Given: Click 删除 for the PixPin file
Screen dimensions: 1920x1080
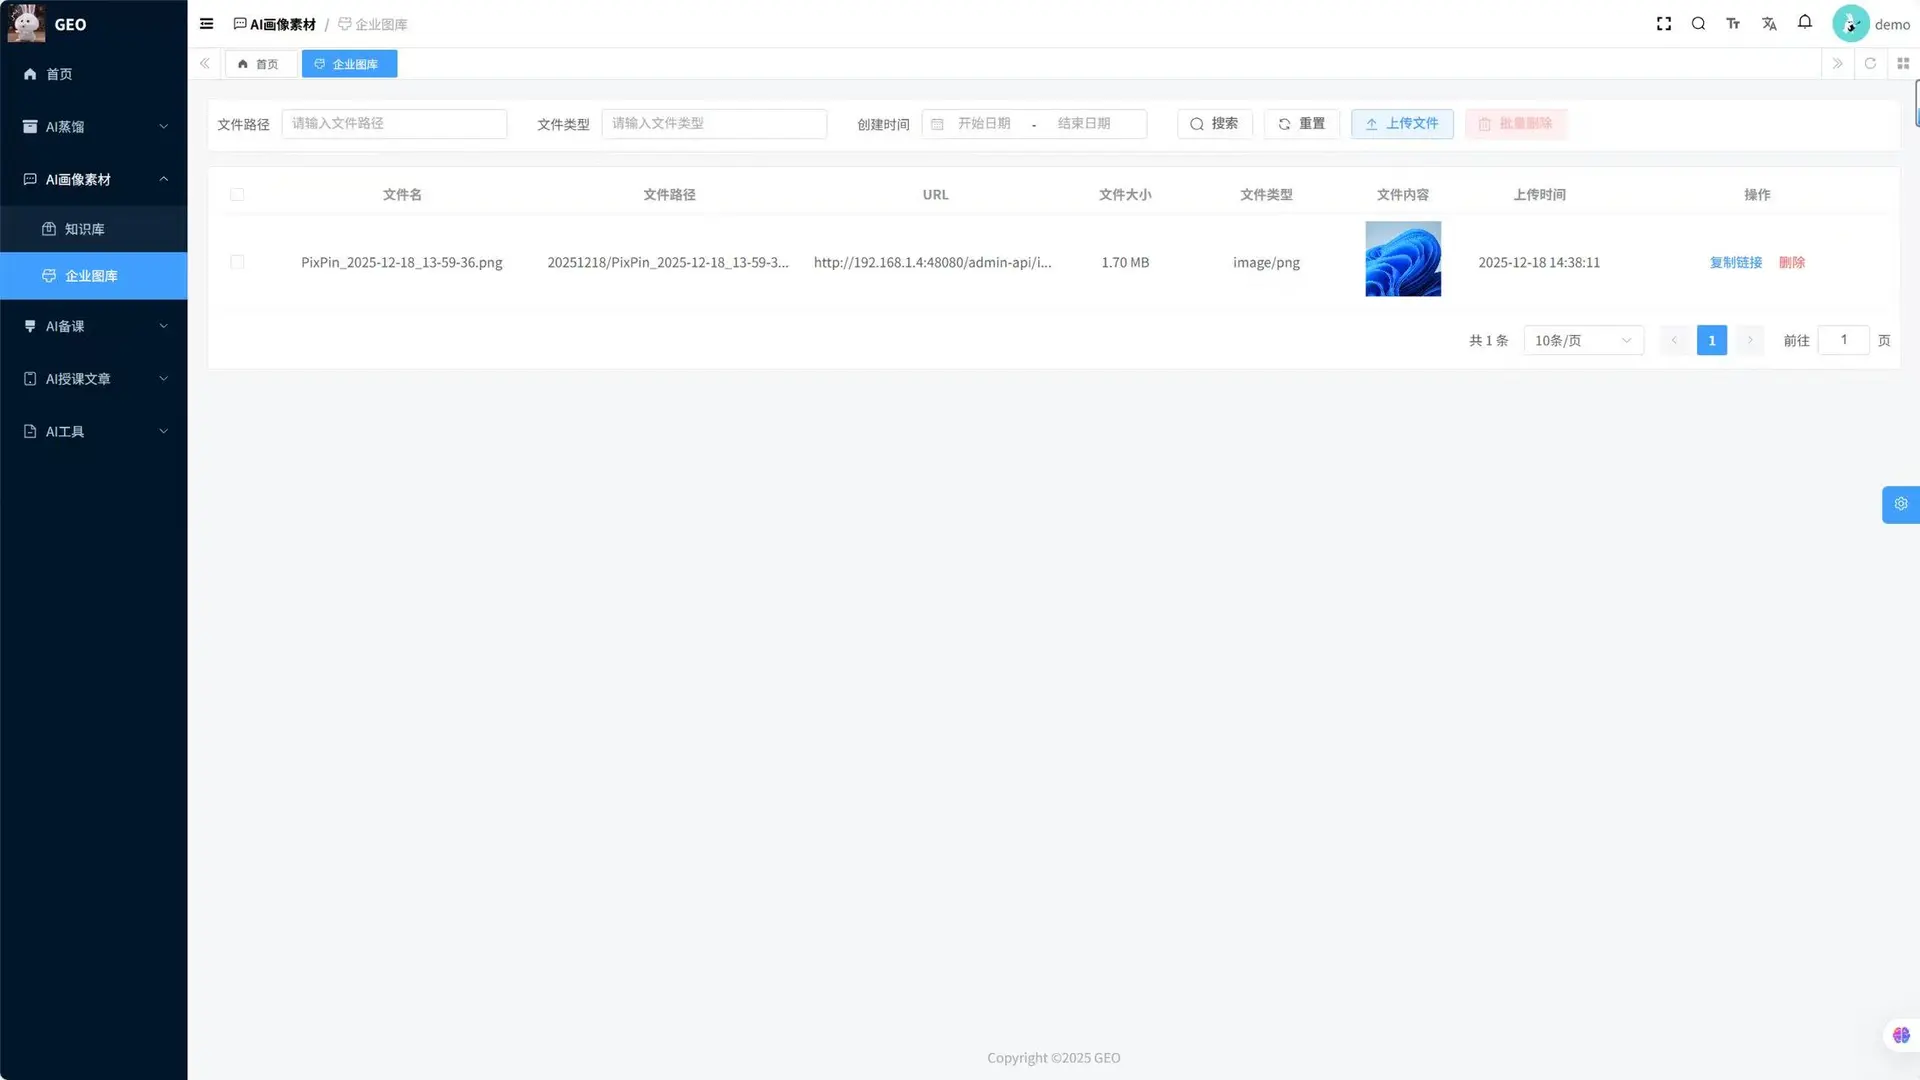Looking at the screenshot, I should pos(1791,263).
